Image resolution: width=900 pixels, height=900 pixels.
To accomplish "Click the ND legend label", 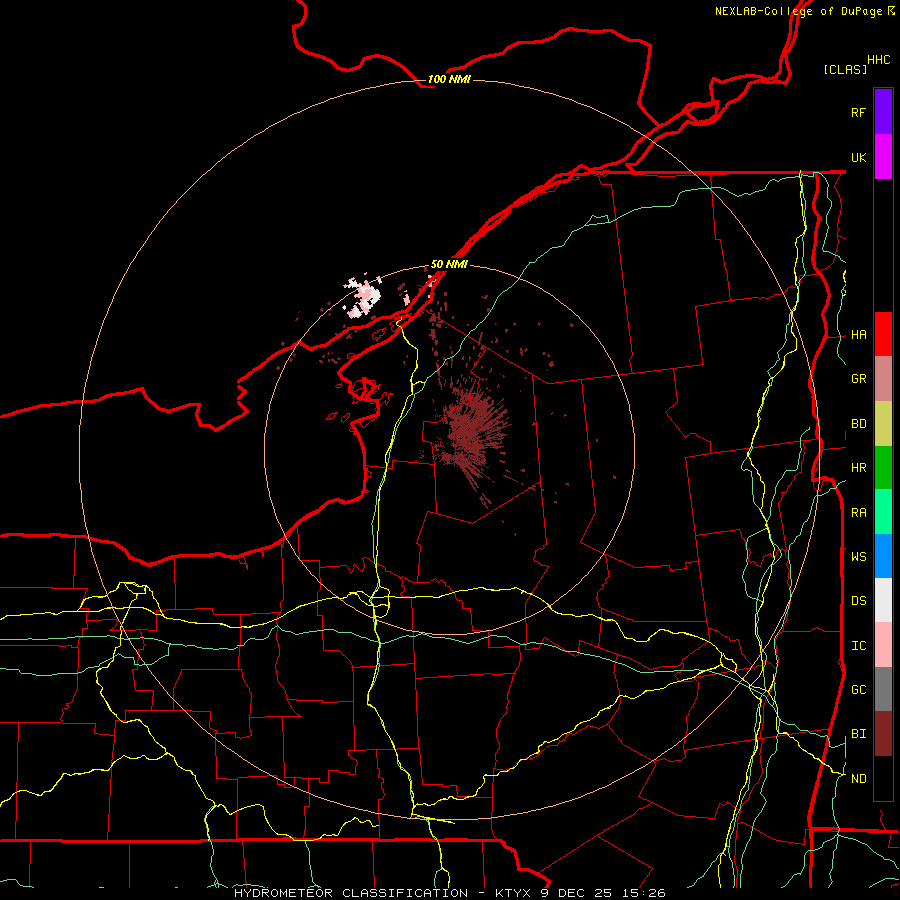I will pos(858,778).
